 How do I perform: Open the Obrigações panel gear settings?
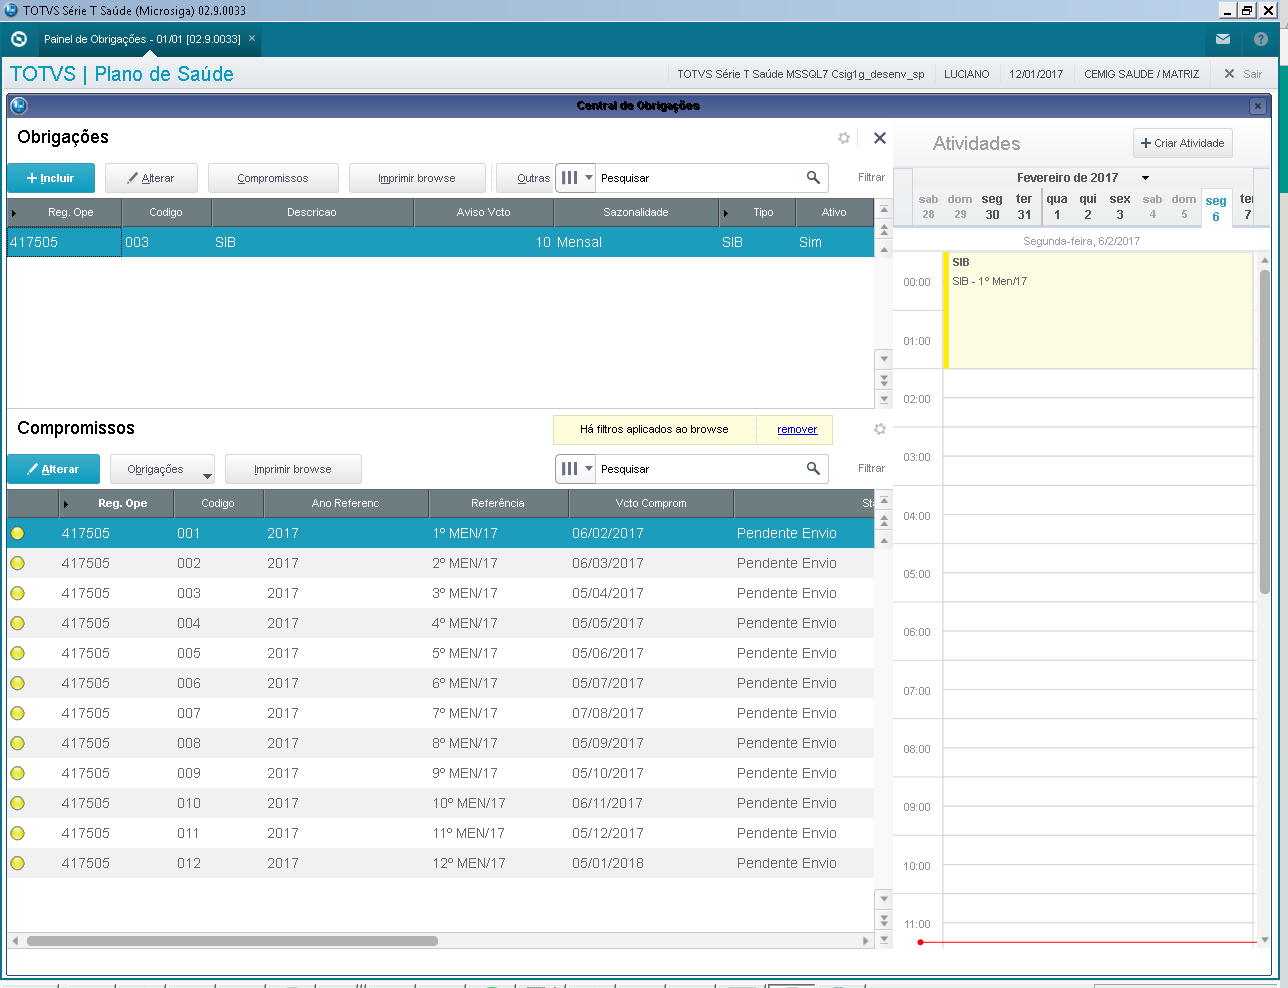click(x=844, y=138)
